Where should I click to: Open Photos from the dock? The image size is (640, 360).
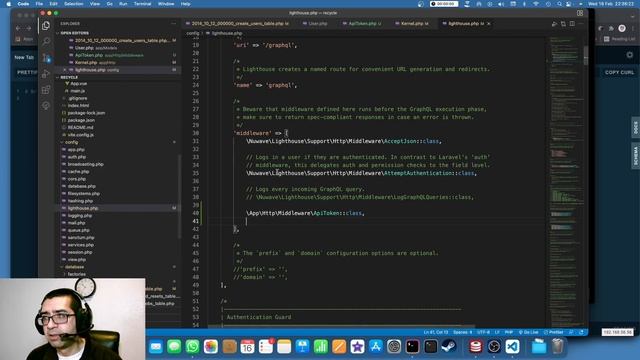pos(211,347)
